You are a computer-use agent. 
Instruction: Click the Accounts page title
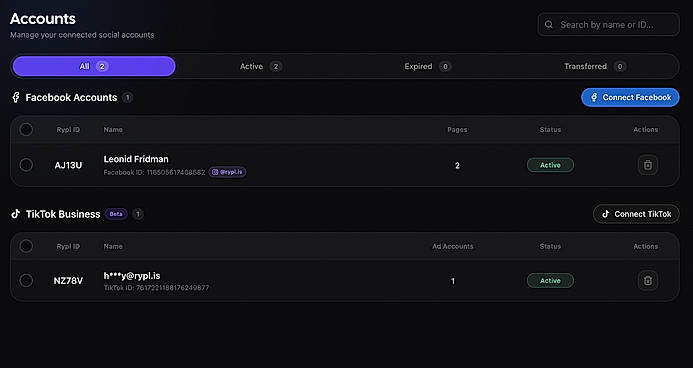43,19
